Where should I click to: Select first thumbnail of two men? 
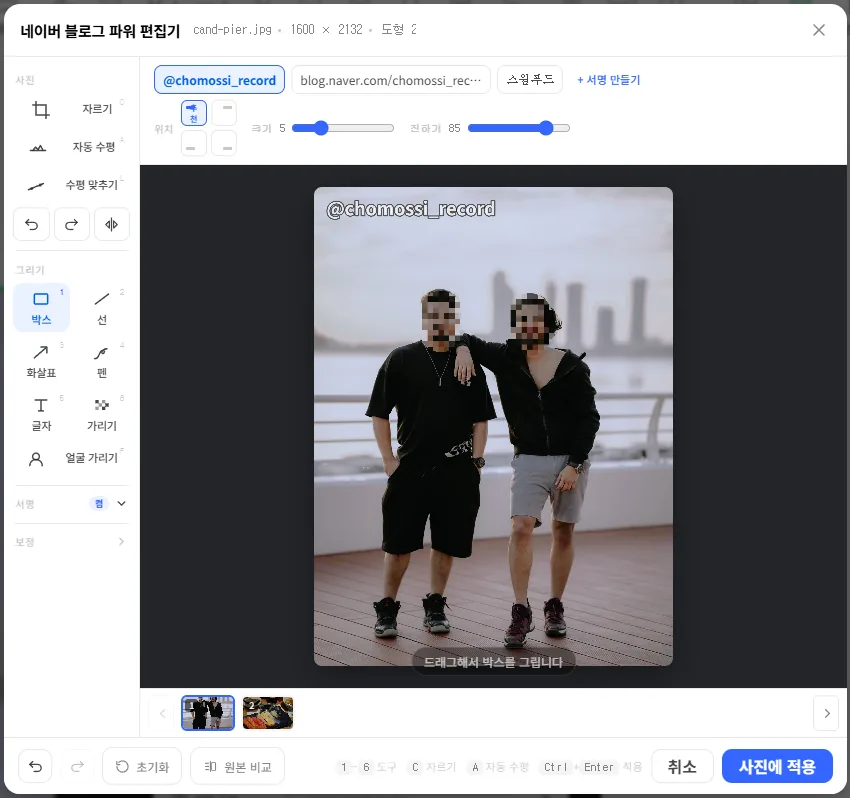(208, 713)
